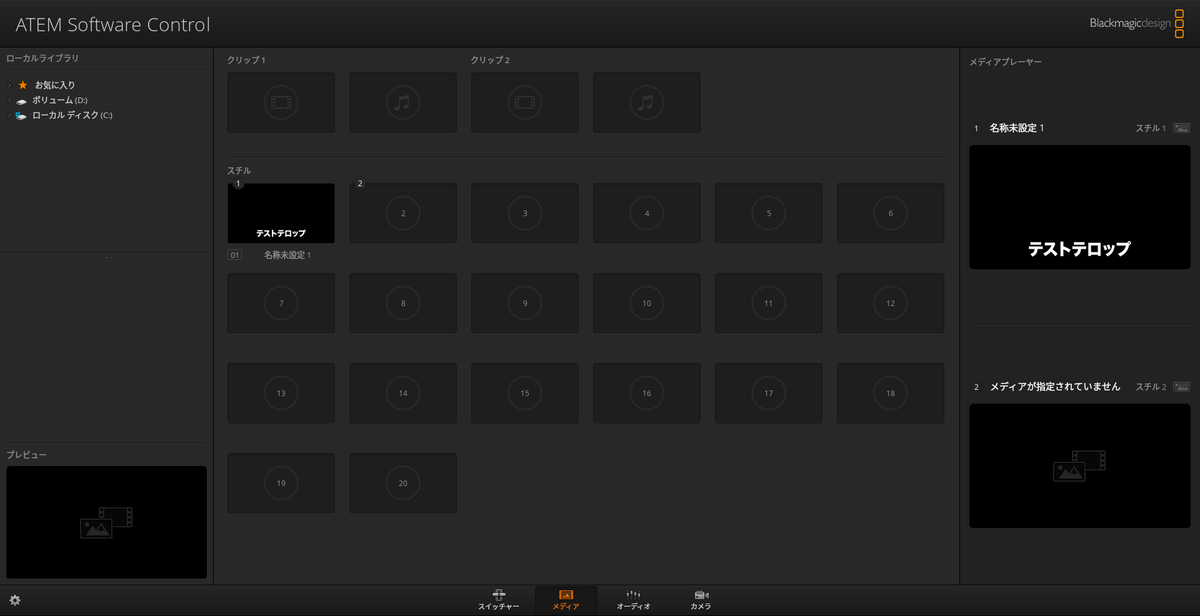Select empty still slot 5
Image resolution: width=1200 pixels, height=616 pixels.
[769, 213]
